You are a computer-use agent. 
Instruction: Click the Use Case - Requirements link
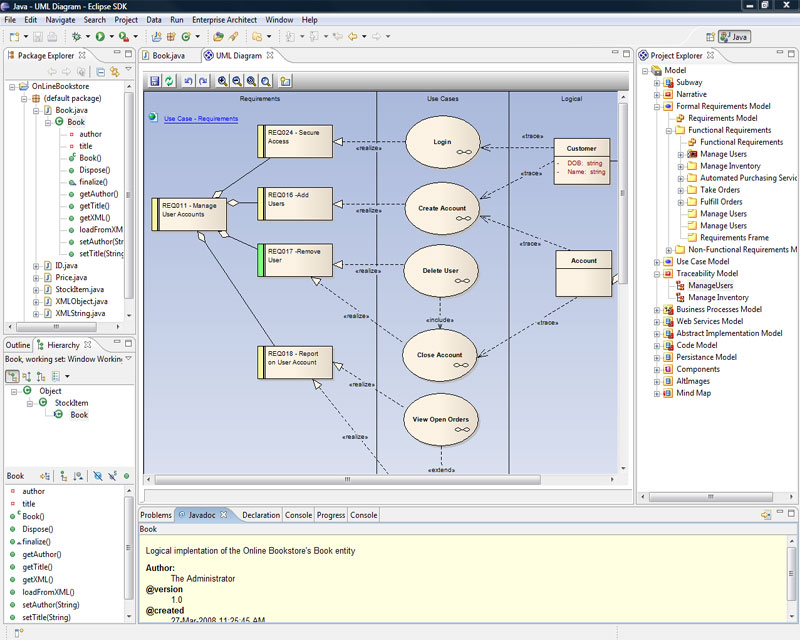tap(200, 118)
